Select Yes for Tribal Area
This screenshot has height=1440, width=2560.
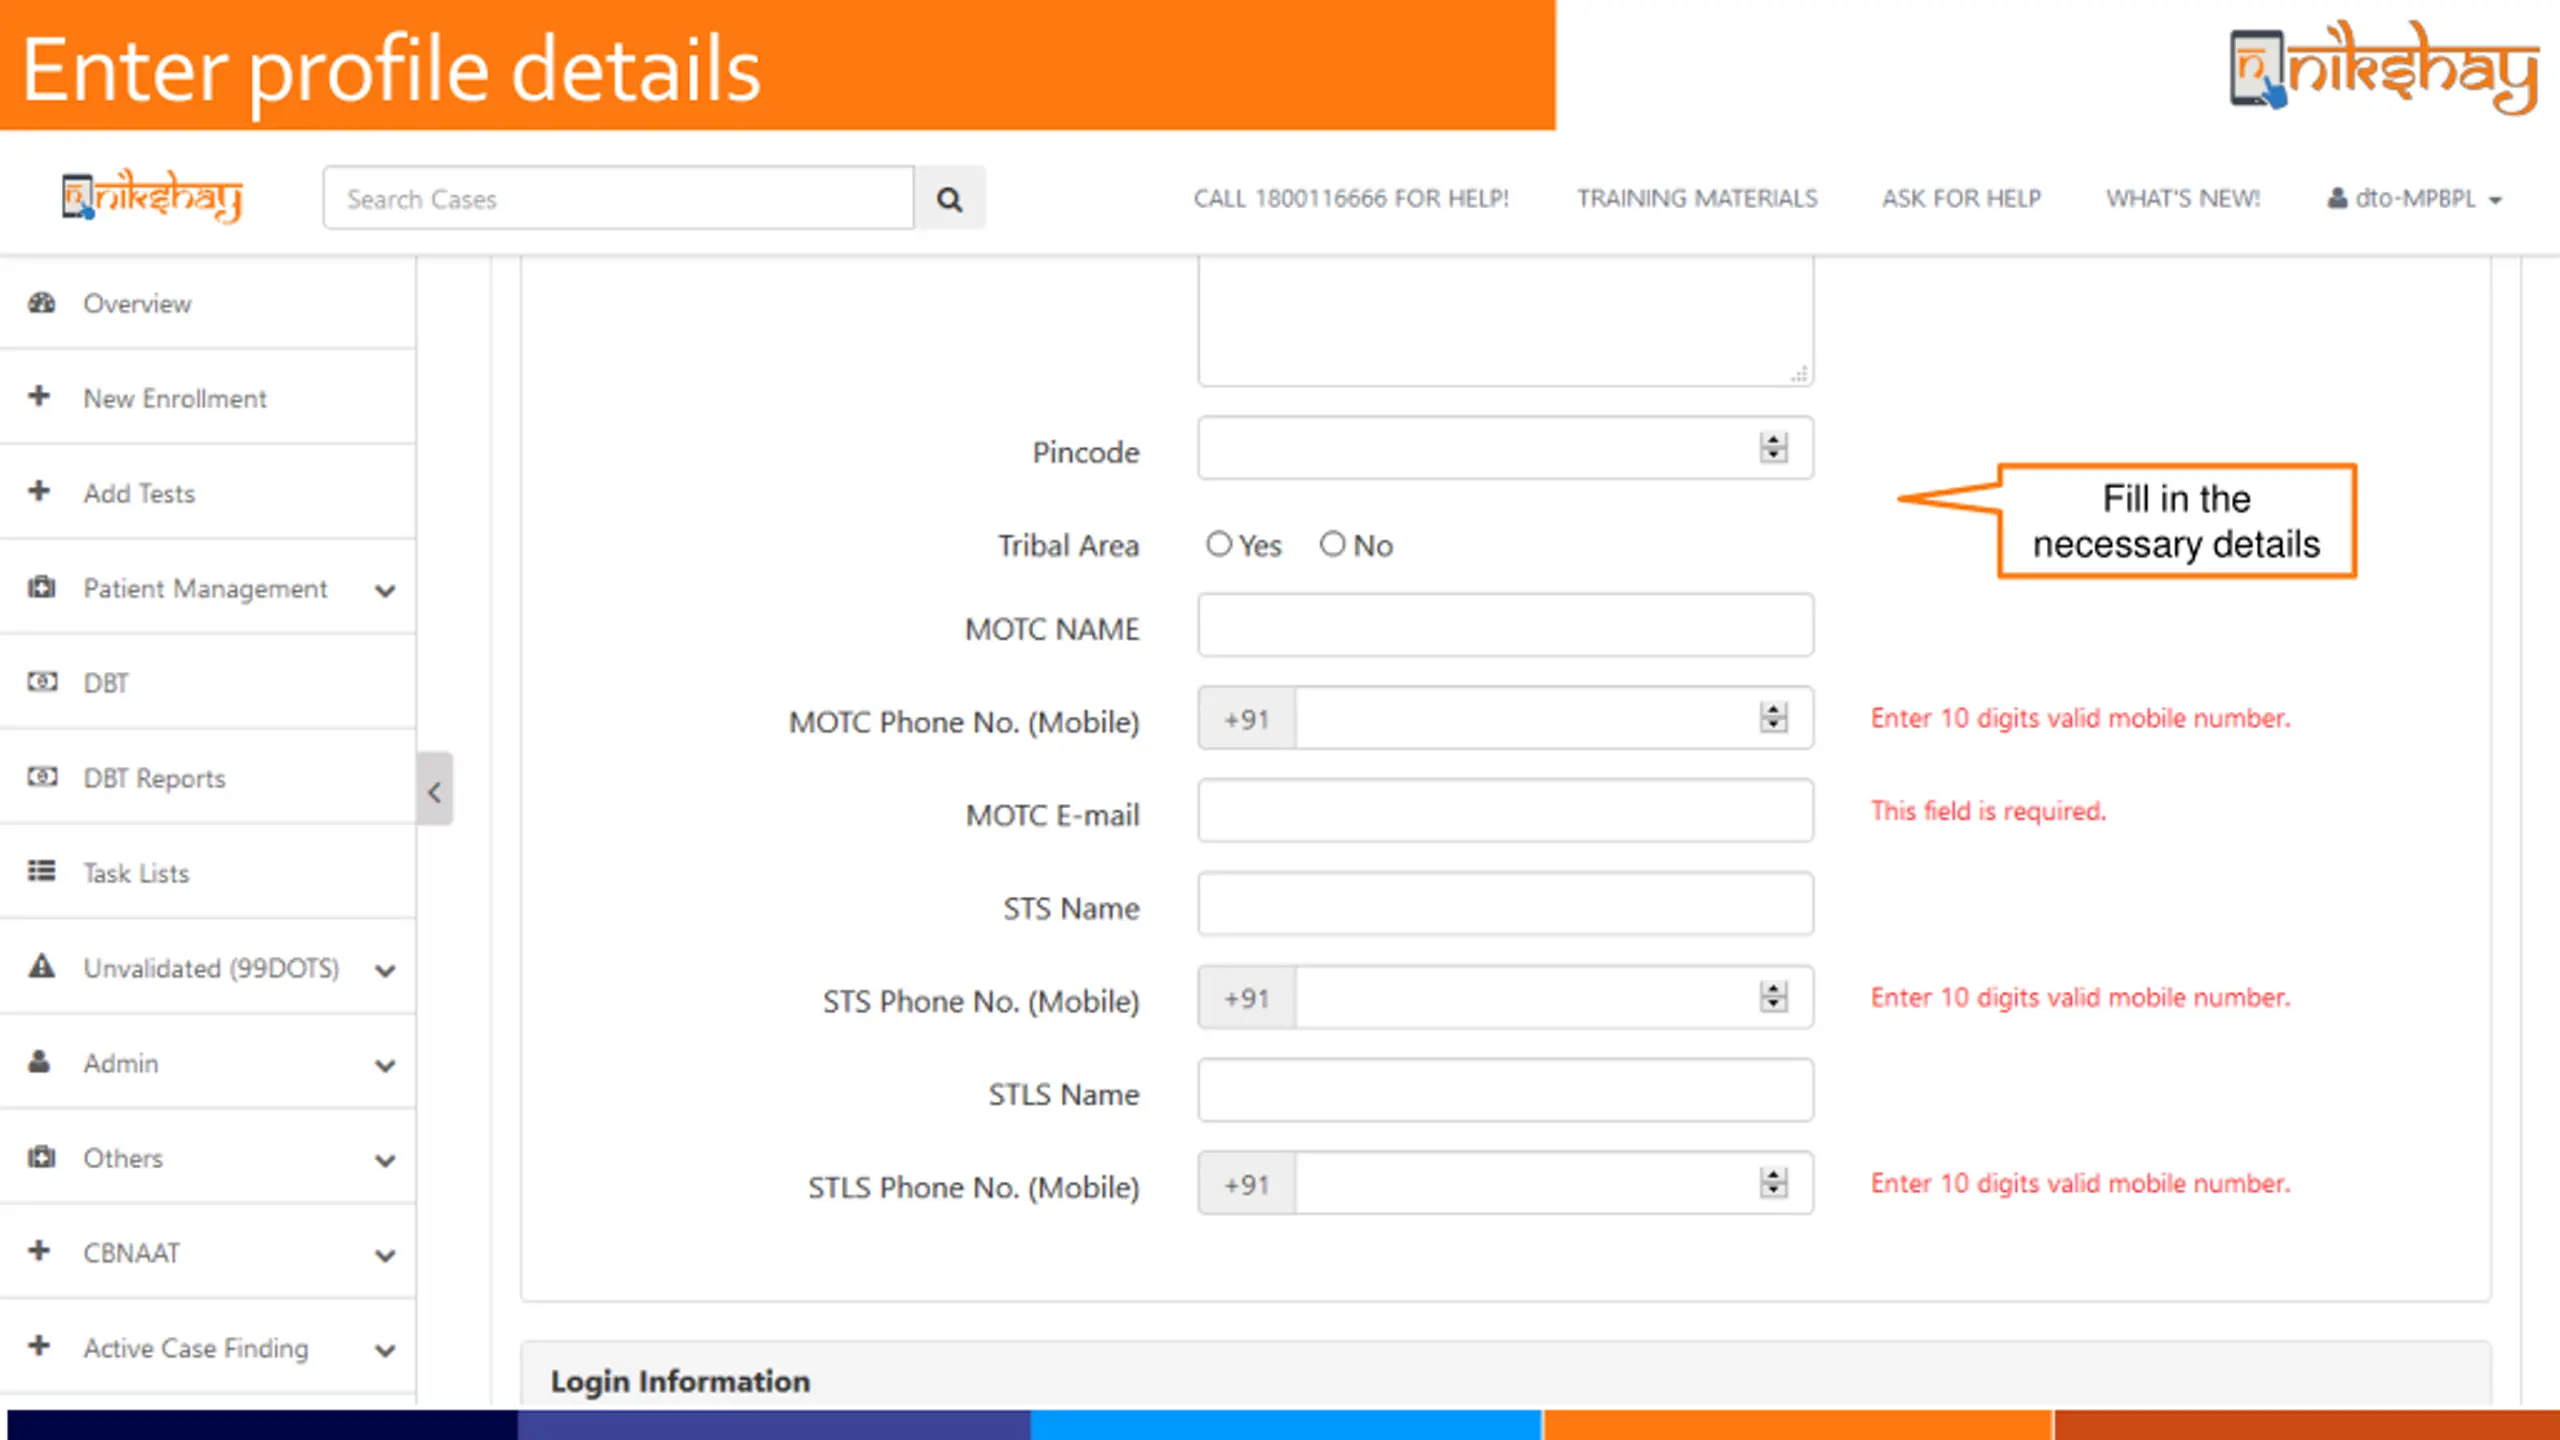(1219, 544)
